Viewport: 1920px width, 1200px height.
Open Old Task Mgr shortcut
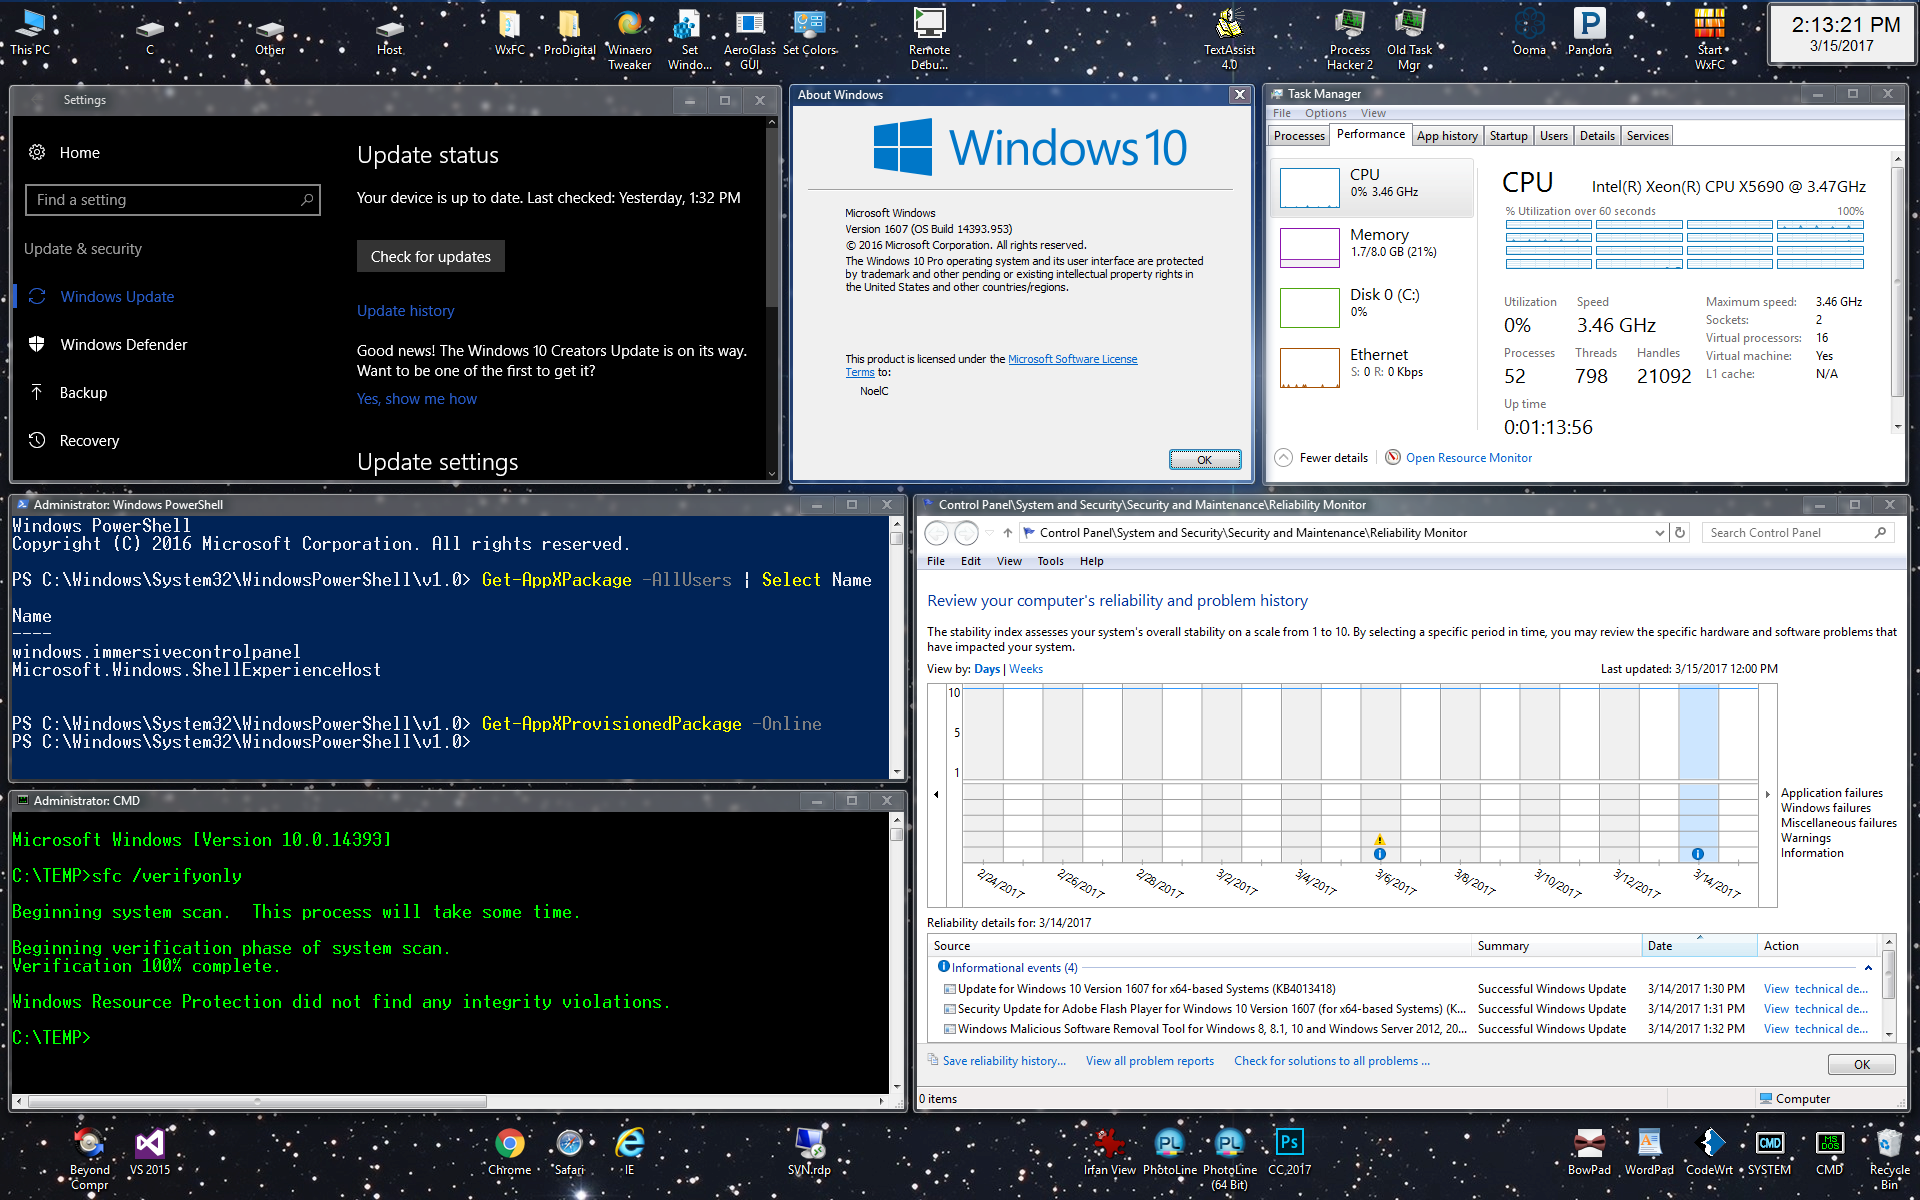pyautogui.click(x=1410, y=40)
